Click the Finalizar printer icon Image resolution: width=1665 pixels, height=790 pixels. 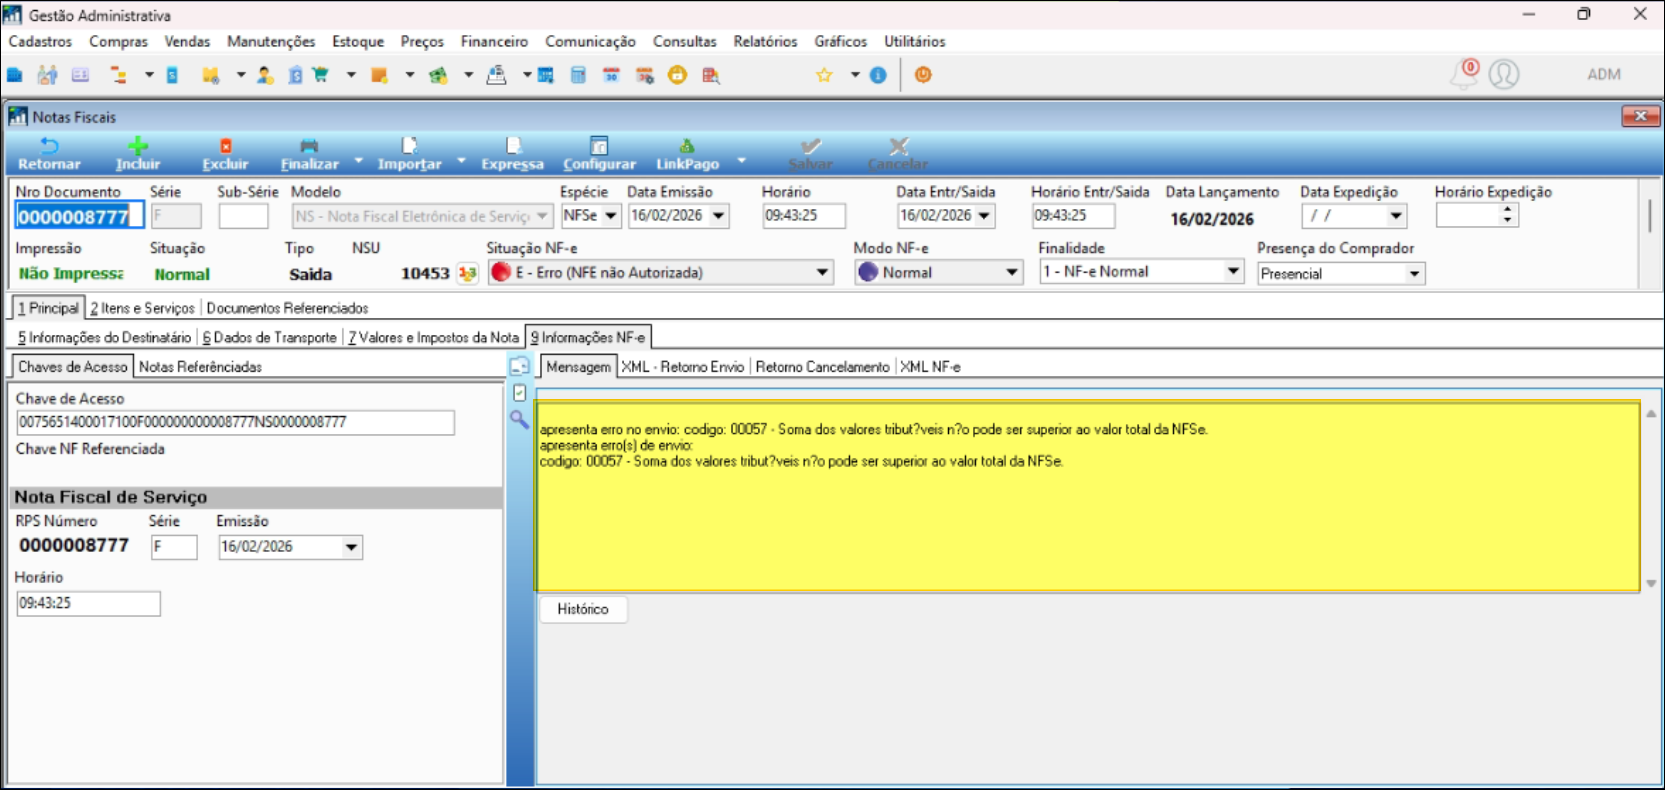(x=309, y=146)
